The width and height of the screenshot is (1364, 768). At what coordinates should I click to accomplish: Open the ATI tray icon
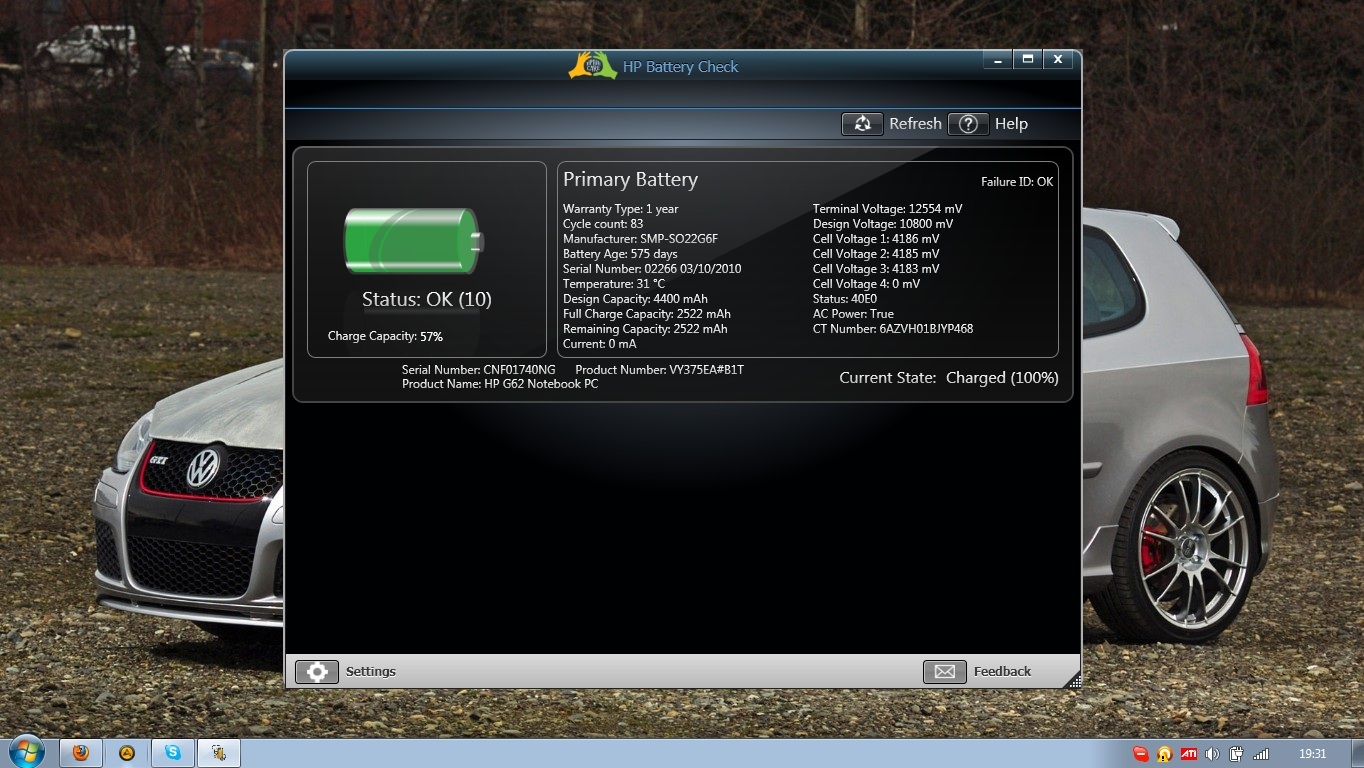pos(1189,754)
